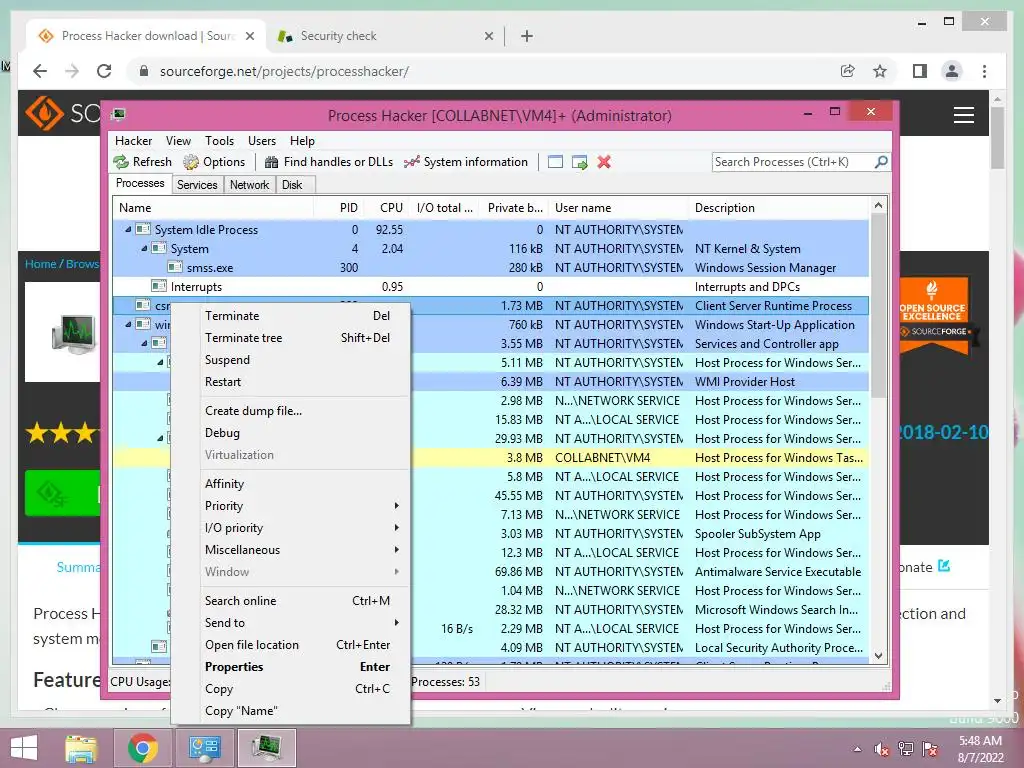Bookmark this page with the star icon
1024x768 pixels.
point(880,71)
